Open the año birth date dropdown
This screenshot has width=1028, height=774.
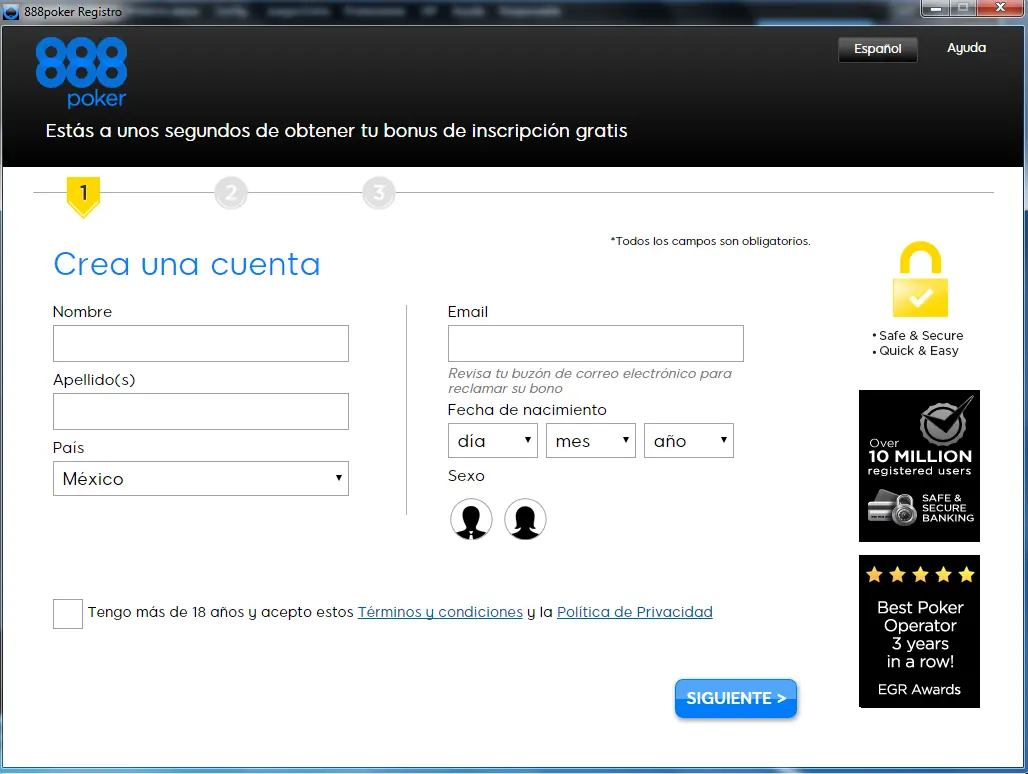coord(688,440)
